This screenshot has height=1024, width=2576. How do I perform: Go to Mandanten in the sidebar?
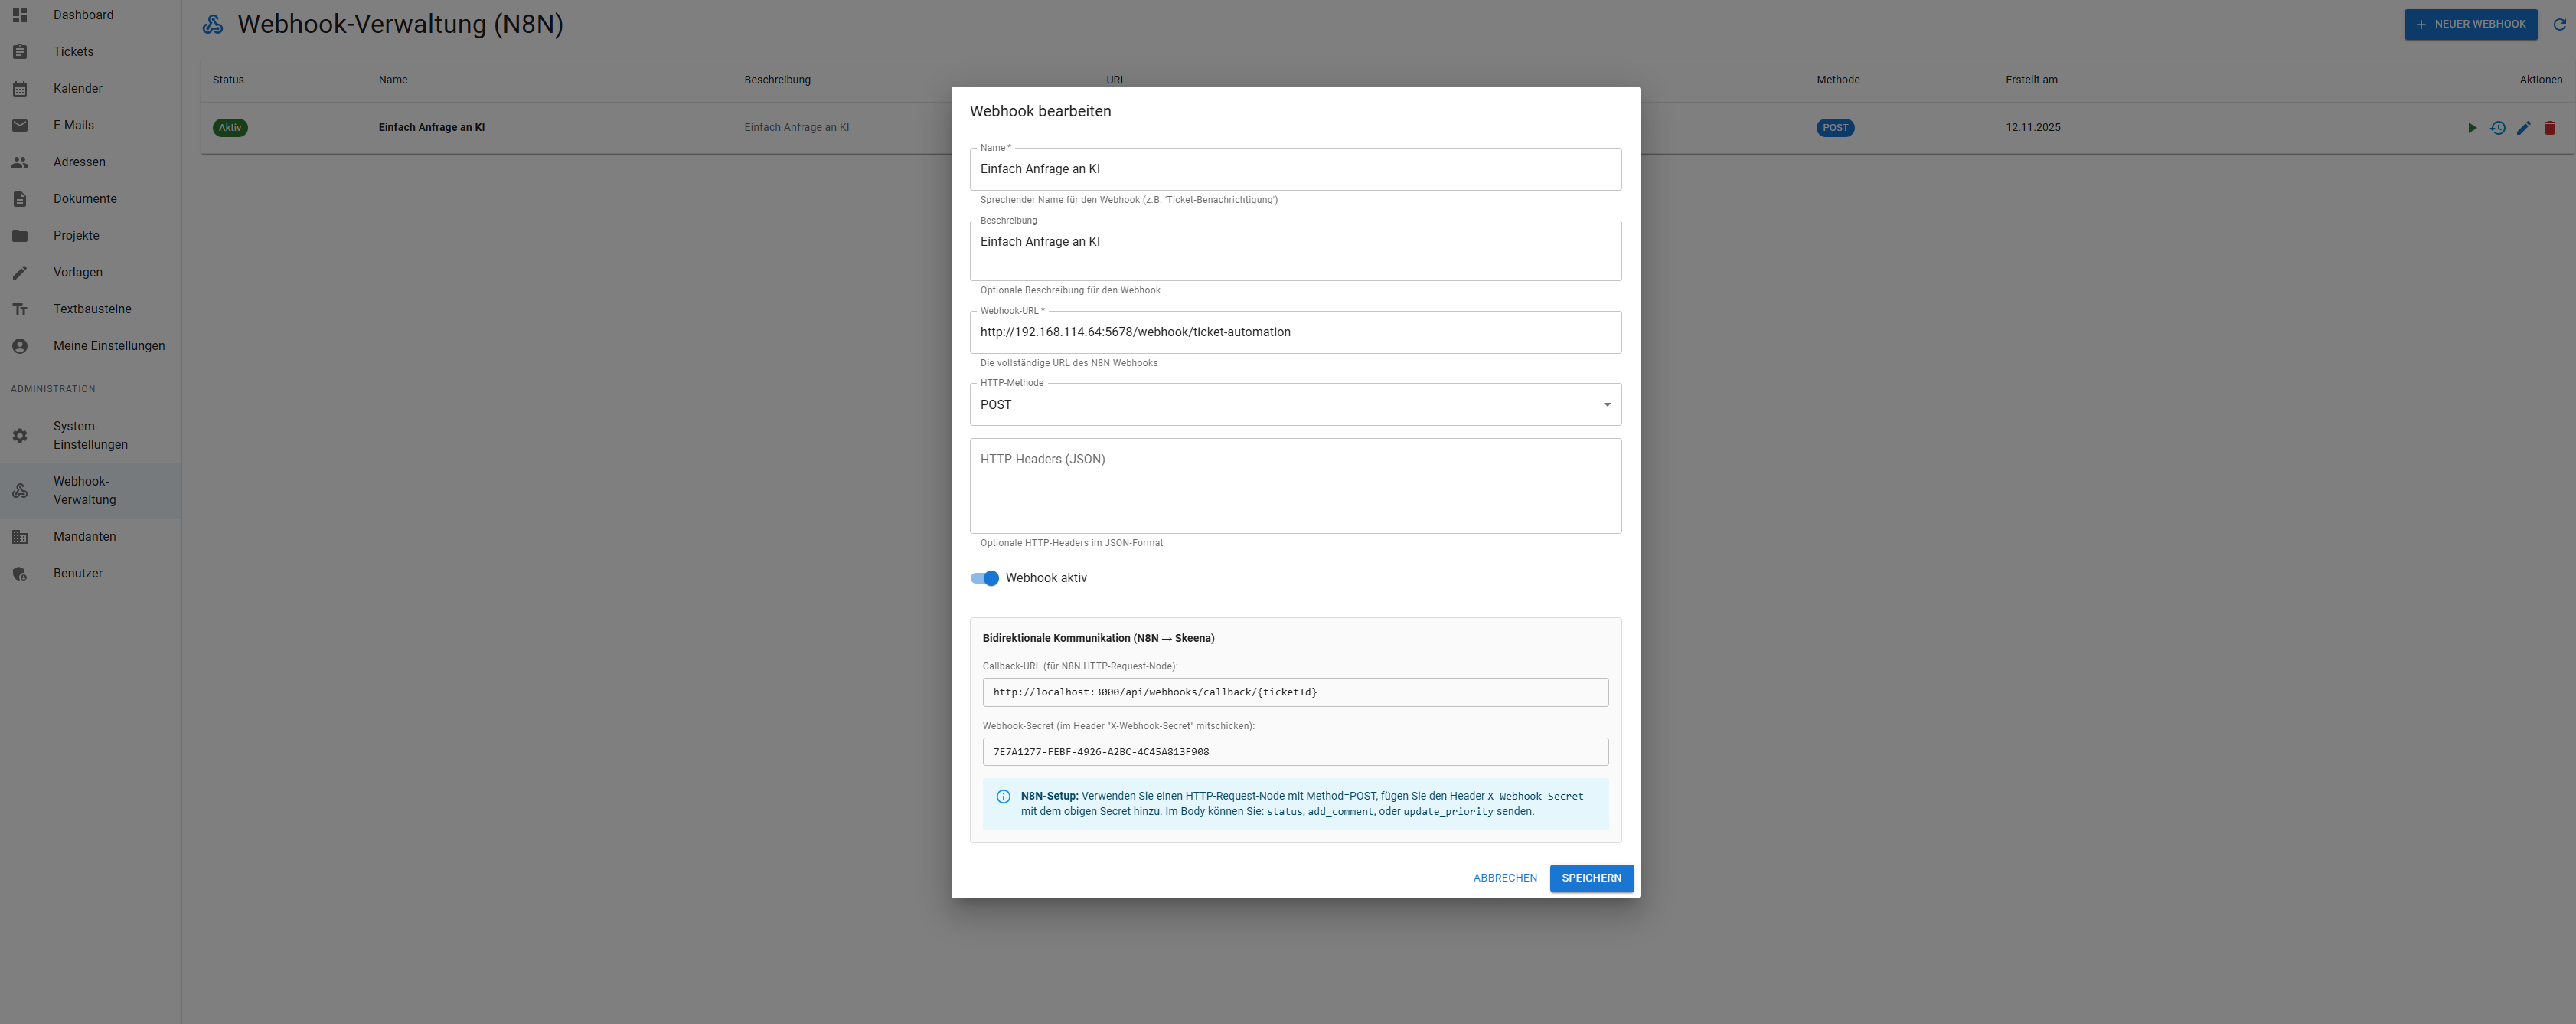tap(20, 536)
